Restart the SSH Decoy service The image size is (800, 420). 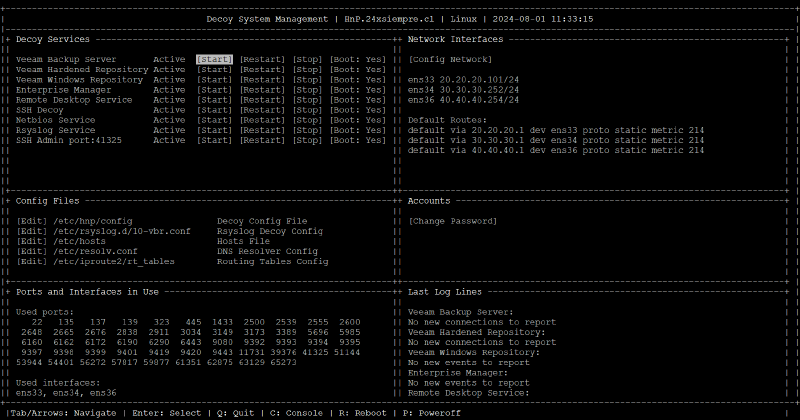262,110
